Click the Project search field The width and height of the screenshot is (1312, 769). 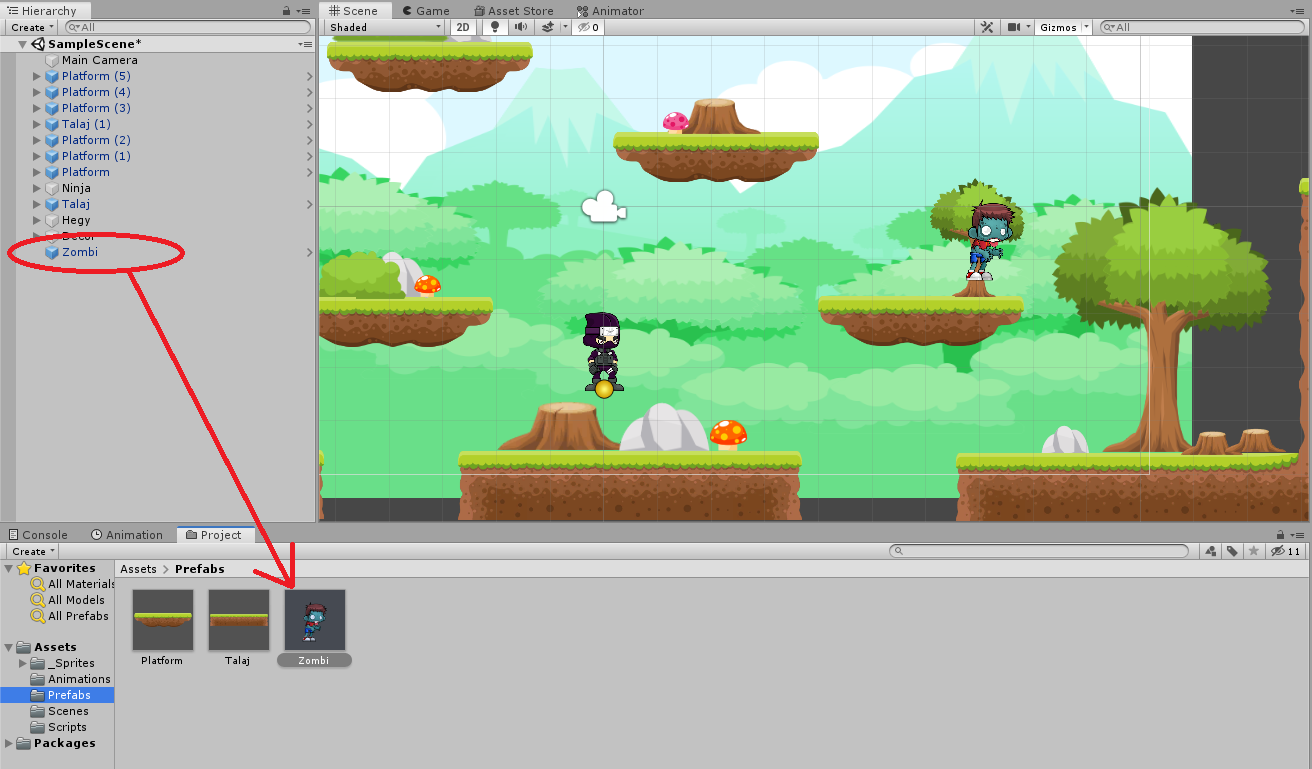coord(1040,551)
